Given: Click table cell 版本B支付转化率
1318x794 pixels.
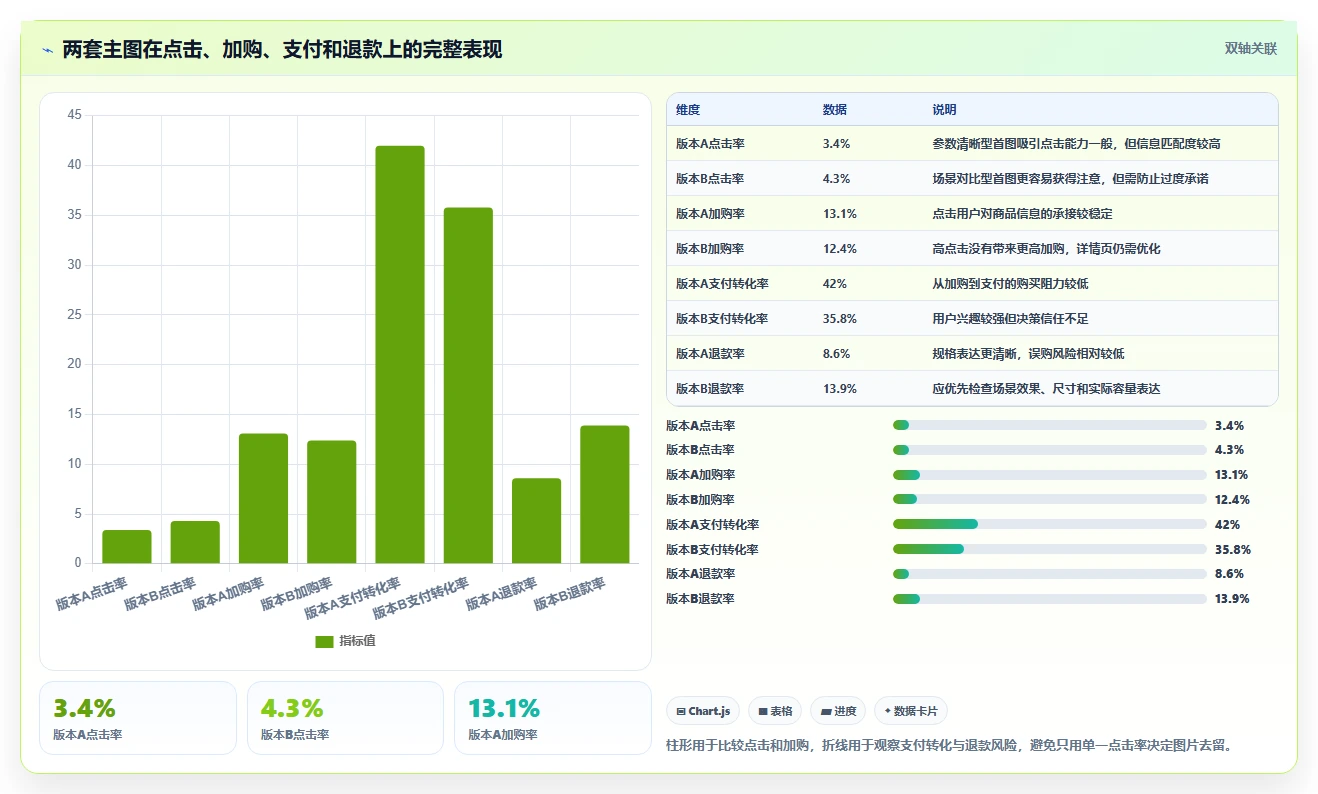Looking at the screenshot, I should click(722, 319).
